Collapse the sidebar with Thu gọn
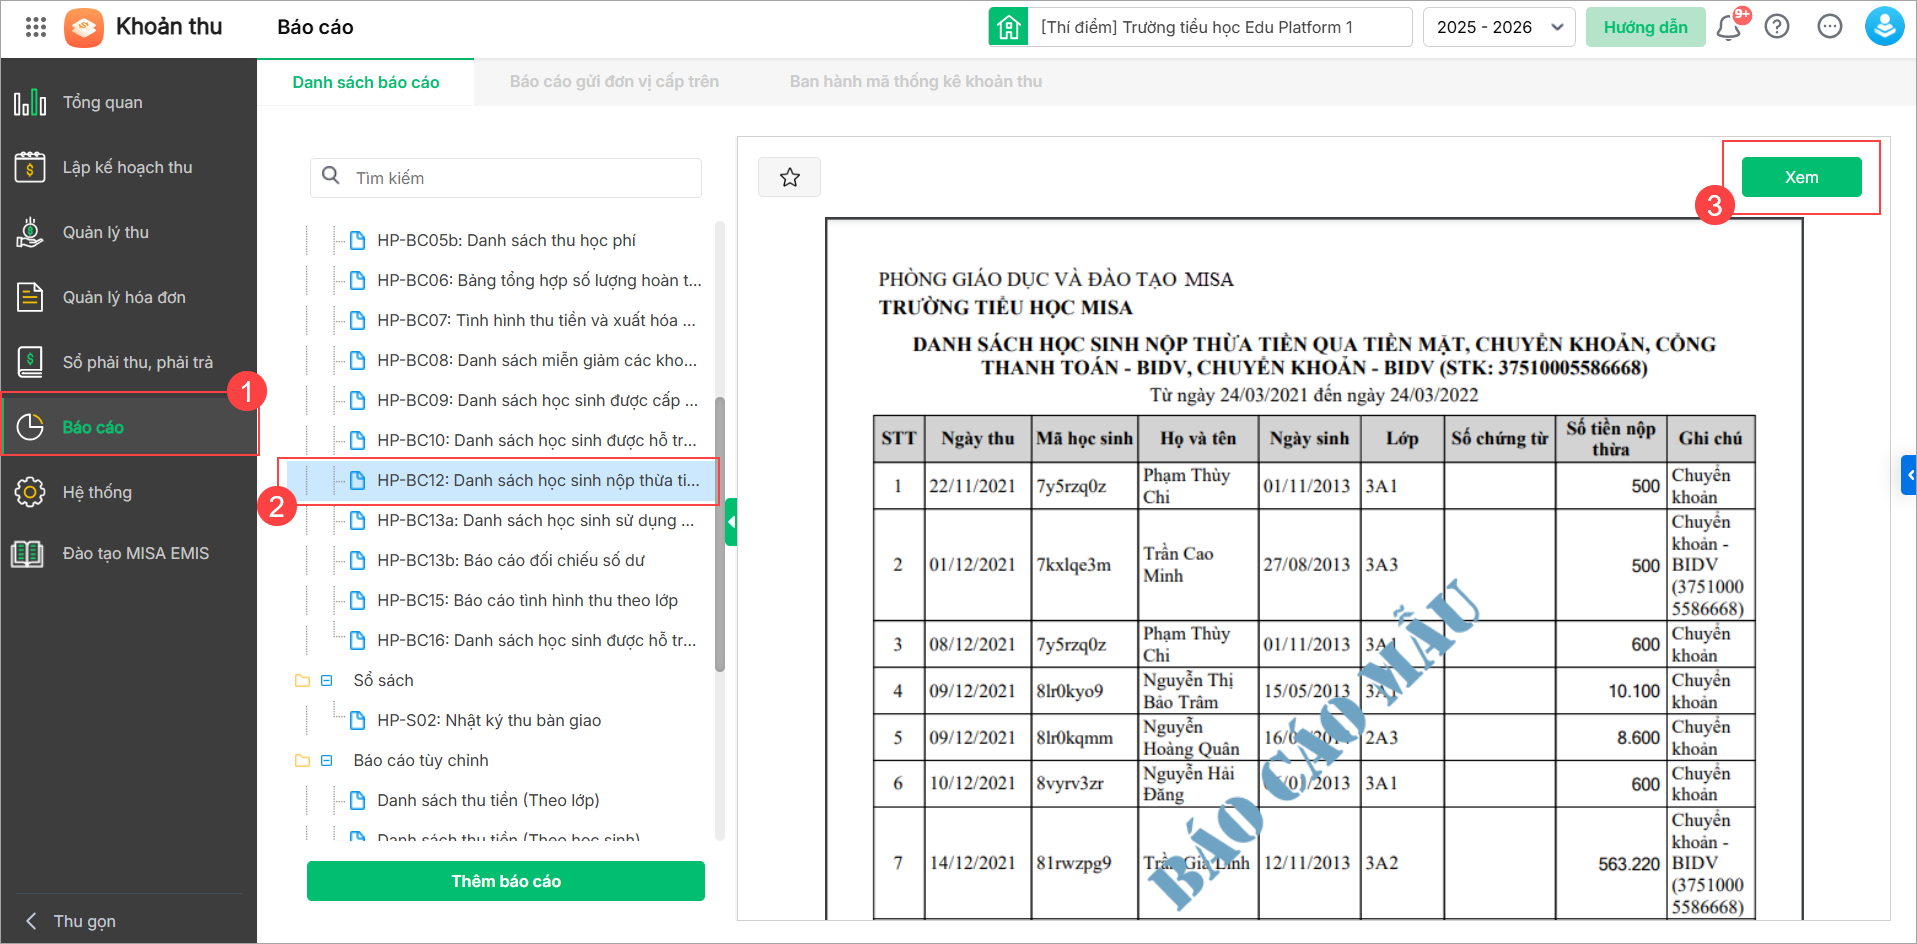Image resolution: width=1917 pixels, height=944 pixels. pyautogui.click(x=70, y=921)
